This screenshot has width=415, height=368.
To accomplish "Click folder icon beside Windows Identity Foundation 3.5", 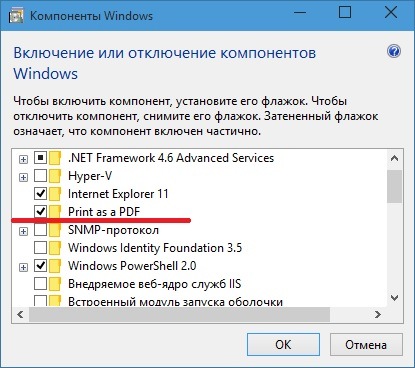I will (x=55, y=248).
